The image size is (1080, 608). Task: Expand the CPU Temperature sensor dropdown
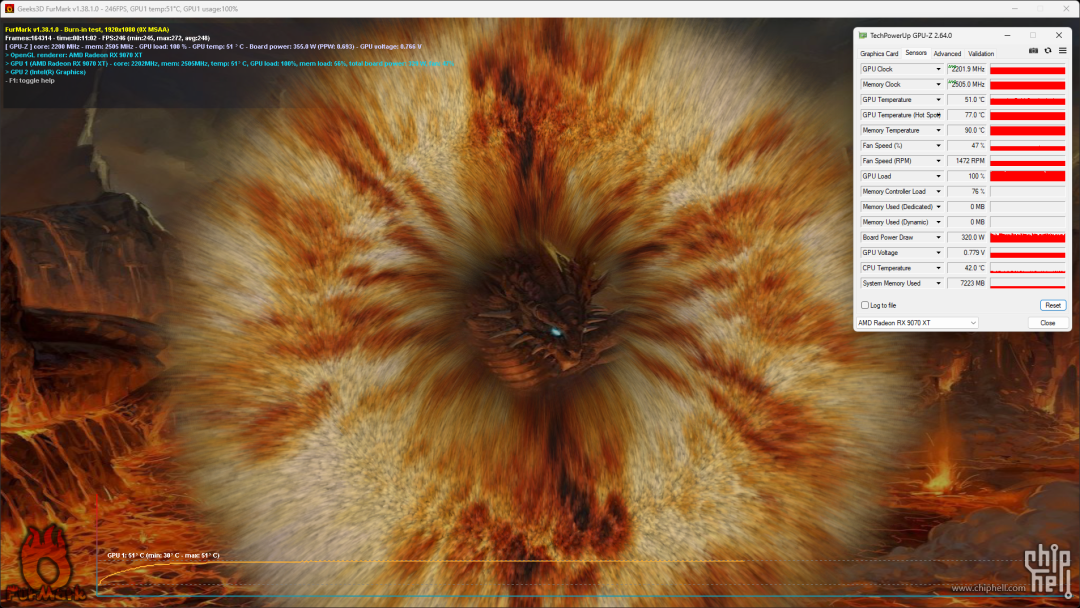pos(938,268)
